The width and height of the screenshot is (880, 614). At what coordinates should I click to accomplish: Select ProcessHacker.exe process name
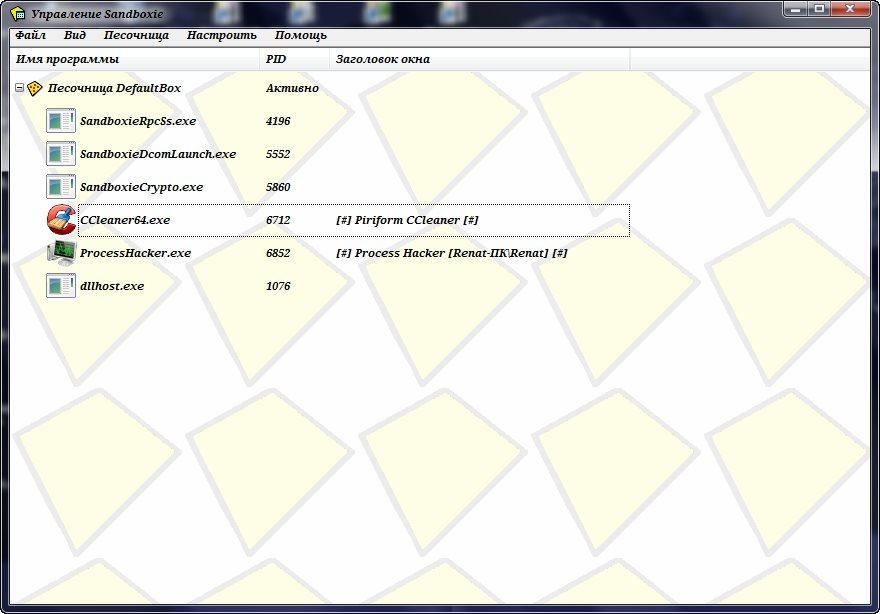(135, 253)
